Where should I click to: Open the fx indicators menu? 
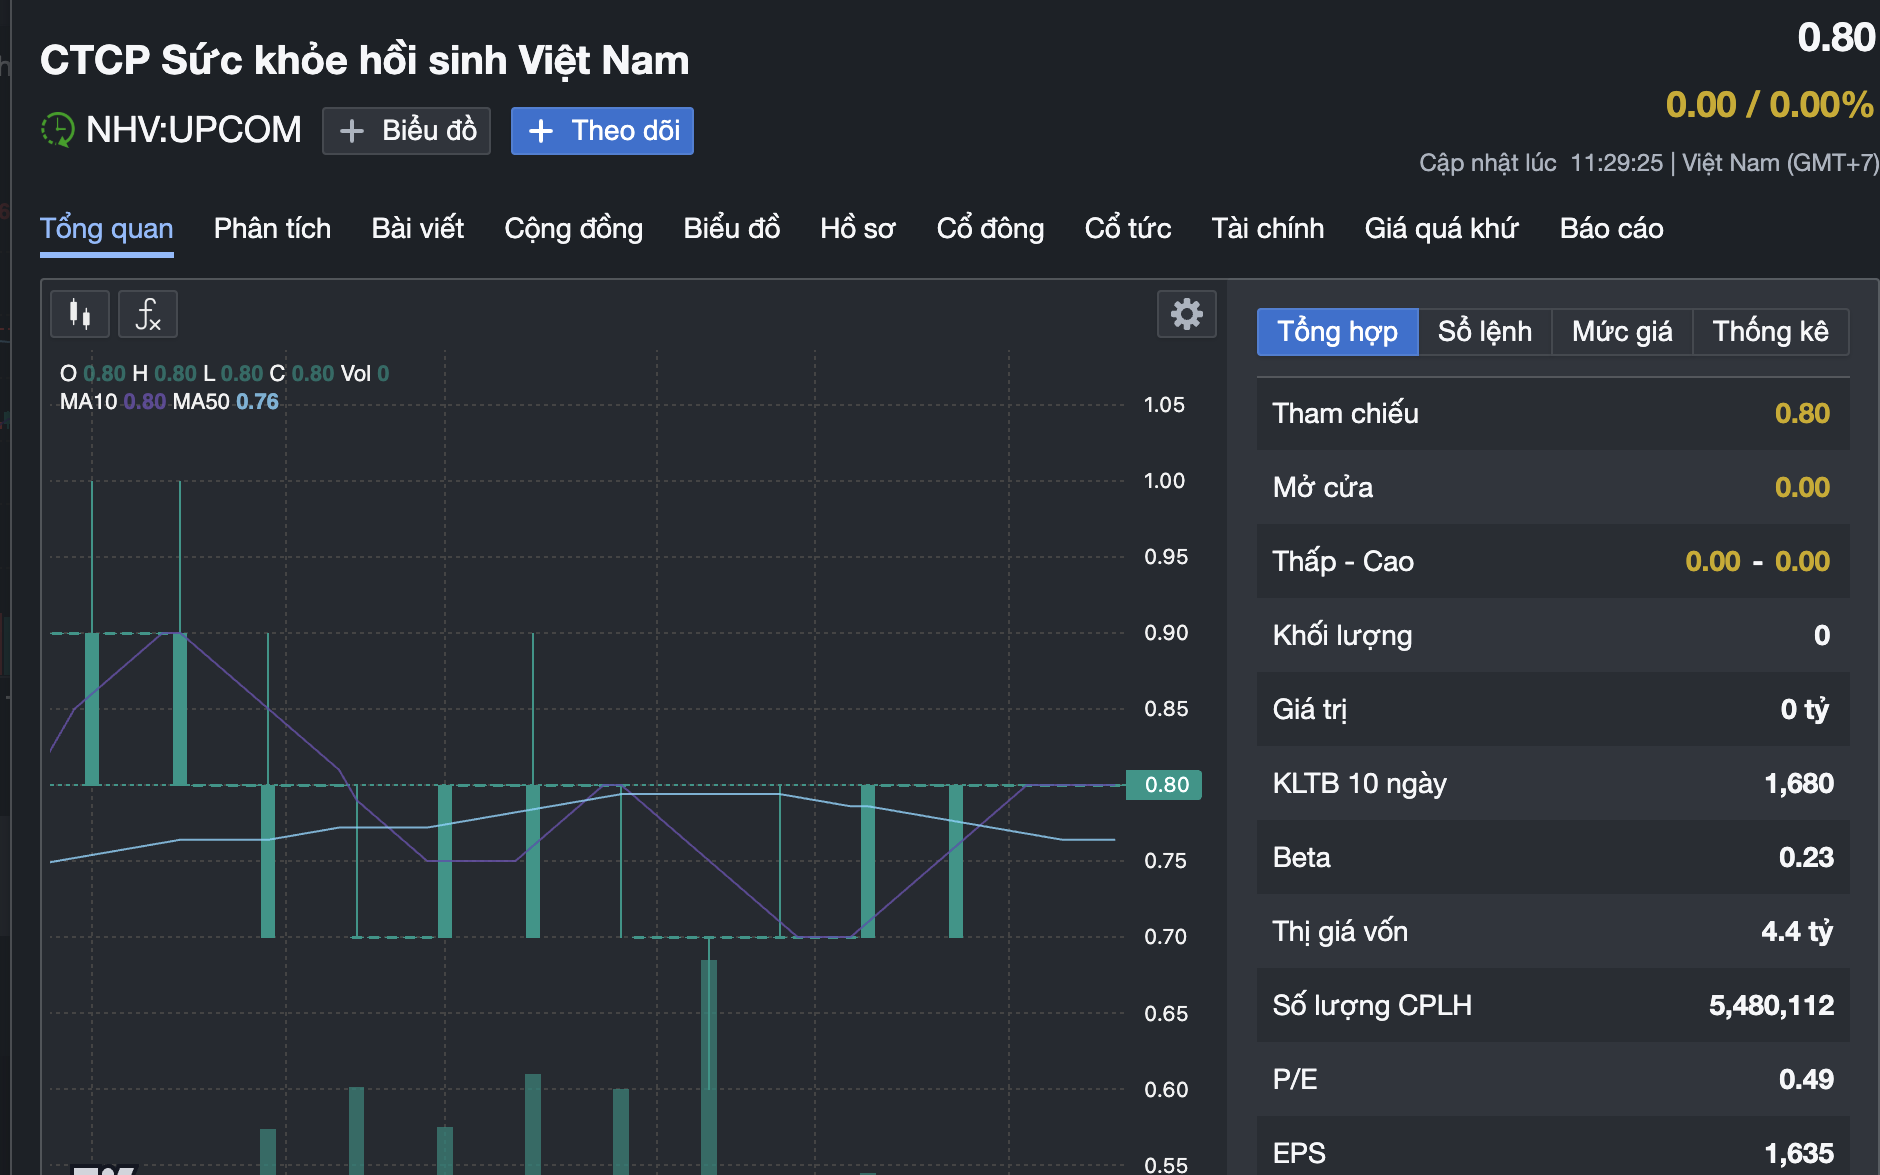point(148,314)
